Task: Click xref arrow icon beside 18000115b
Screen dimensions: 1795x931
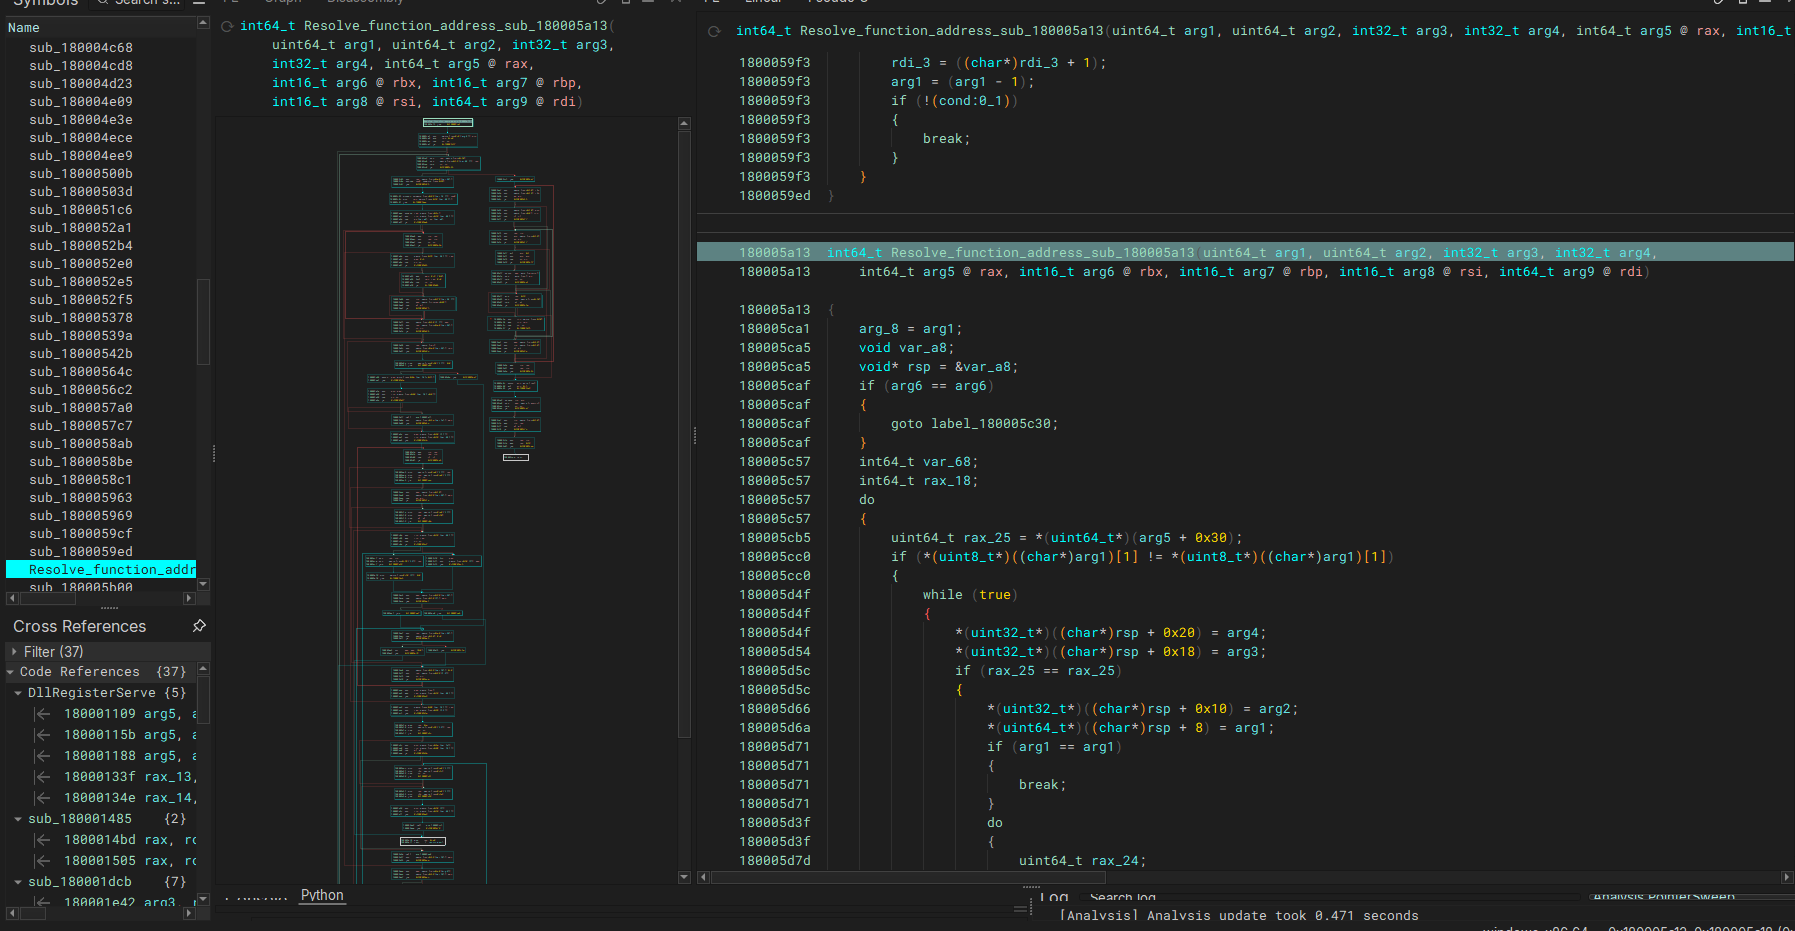Action: click(43, 735)
